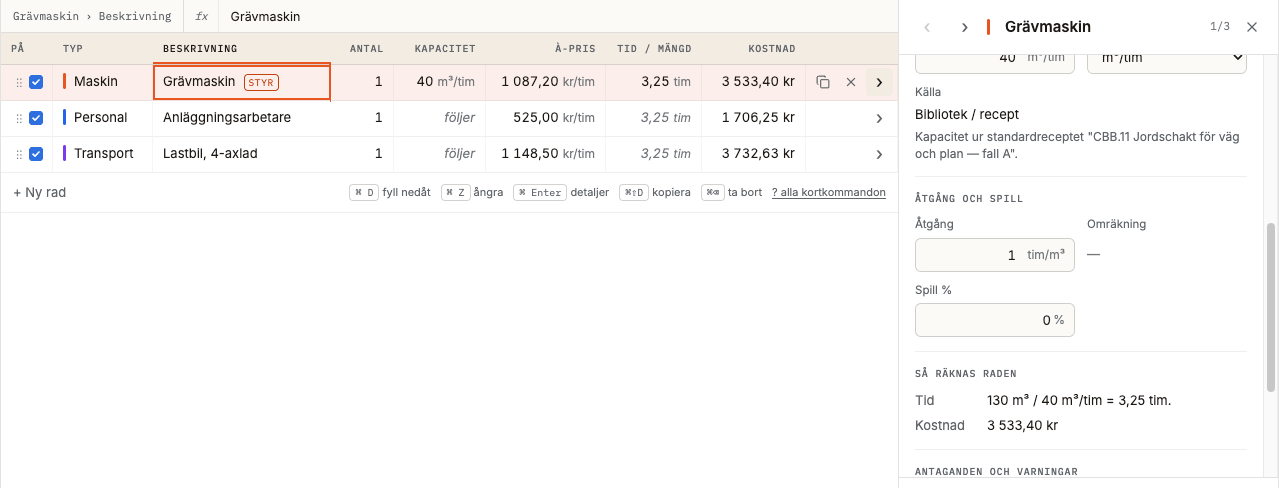Click the Transport type cell
The height and width of the screenshot is (488, 1279).
tap(103, 154)
